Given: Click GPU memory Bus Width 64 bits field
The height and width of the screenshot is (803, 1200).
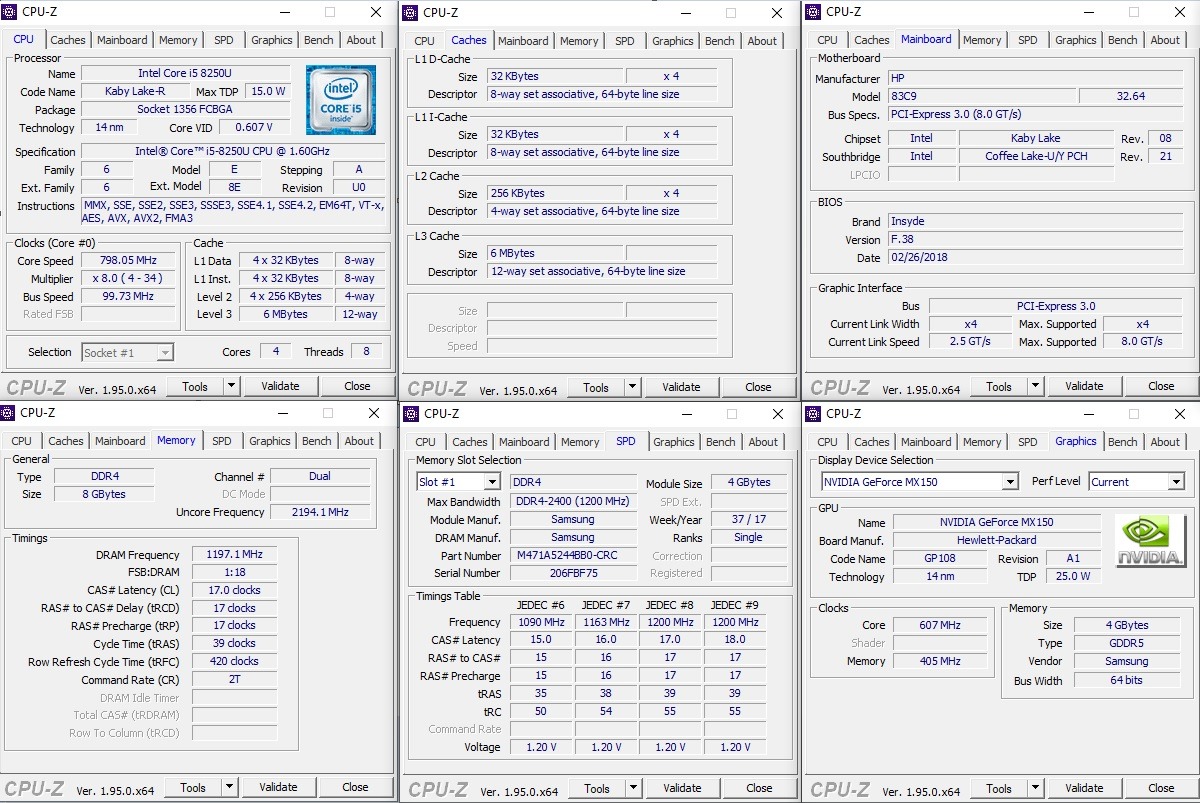Looking at the screenshot, I should click(1126, 680).
